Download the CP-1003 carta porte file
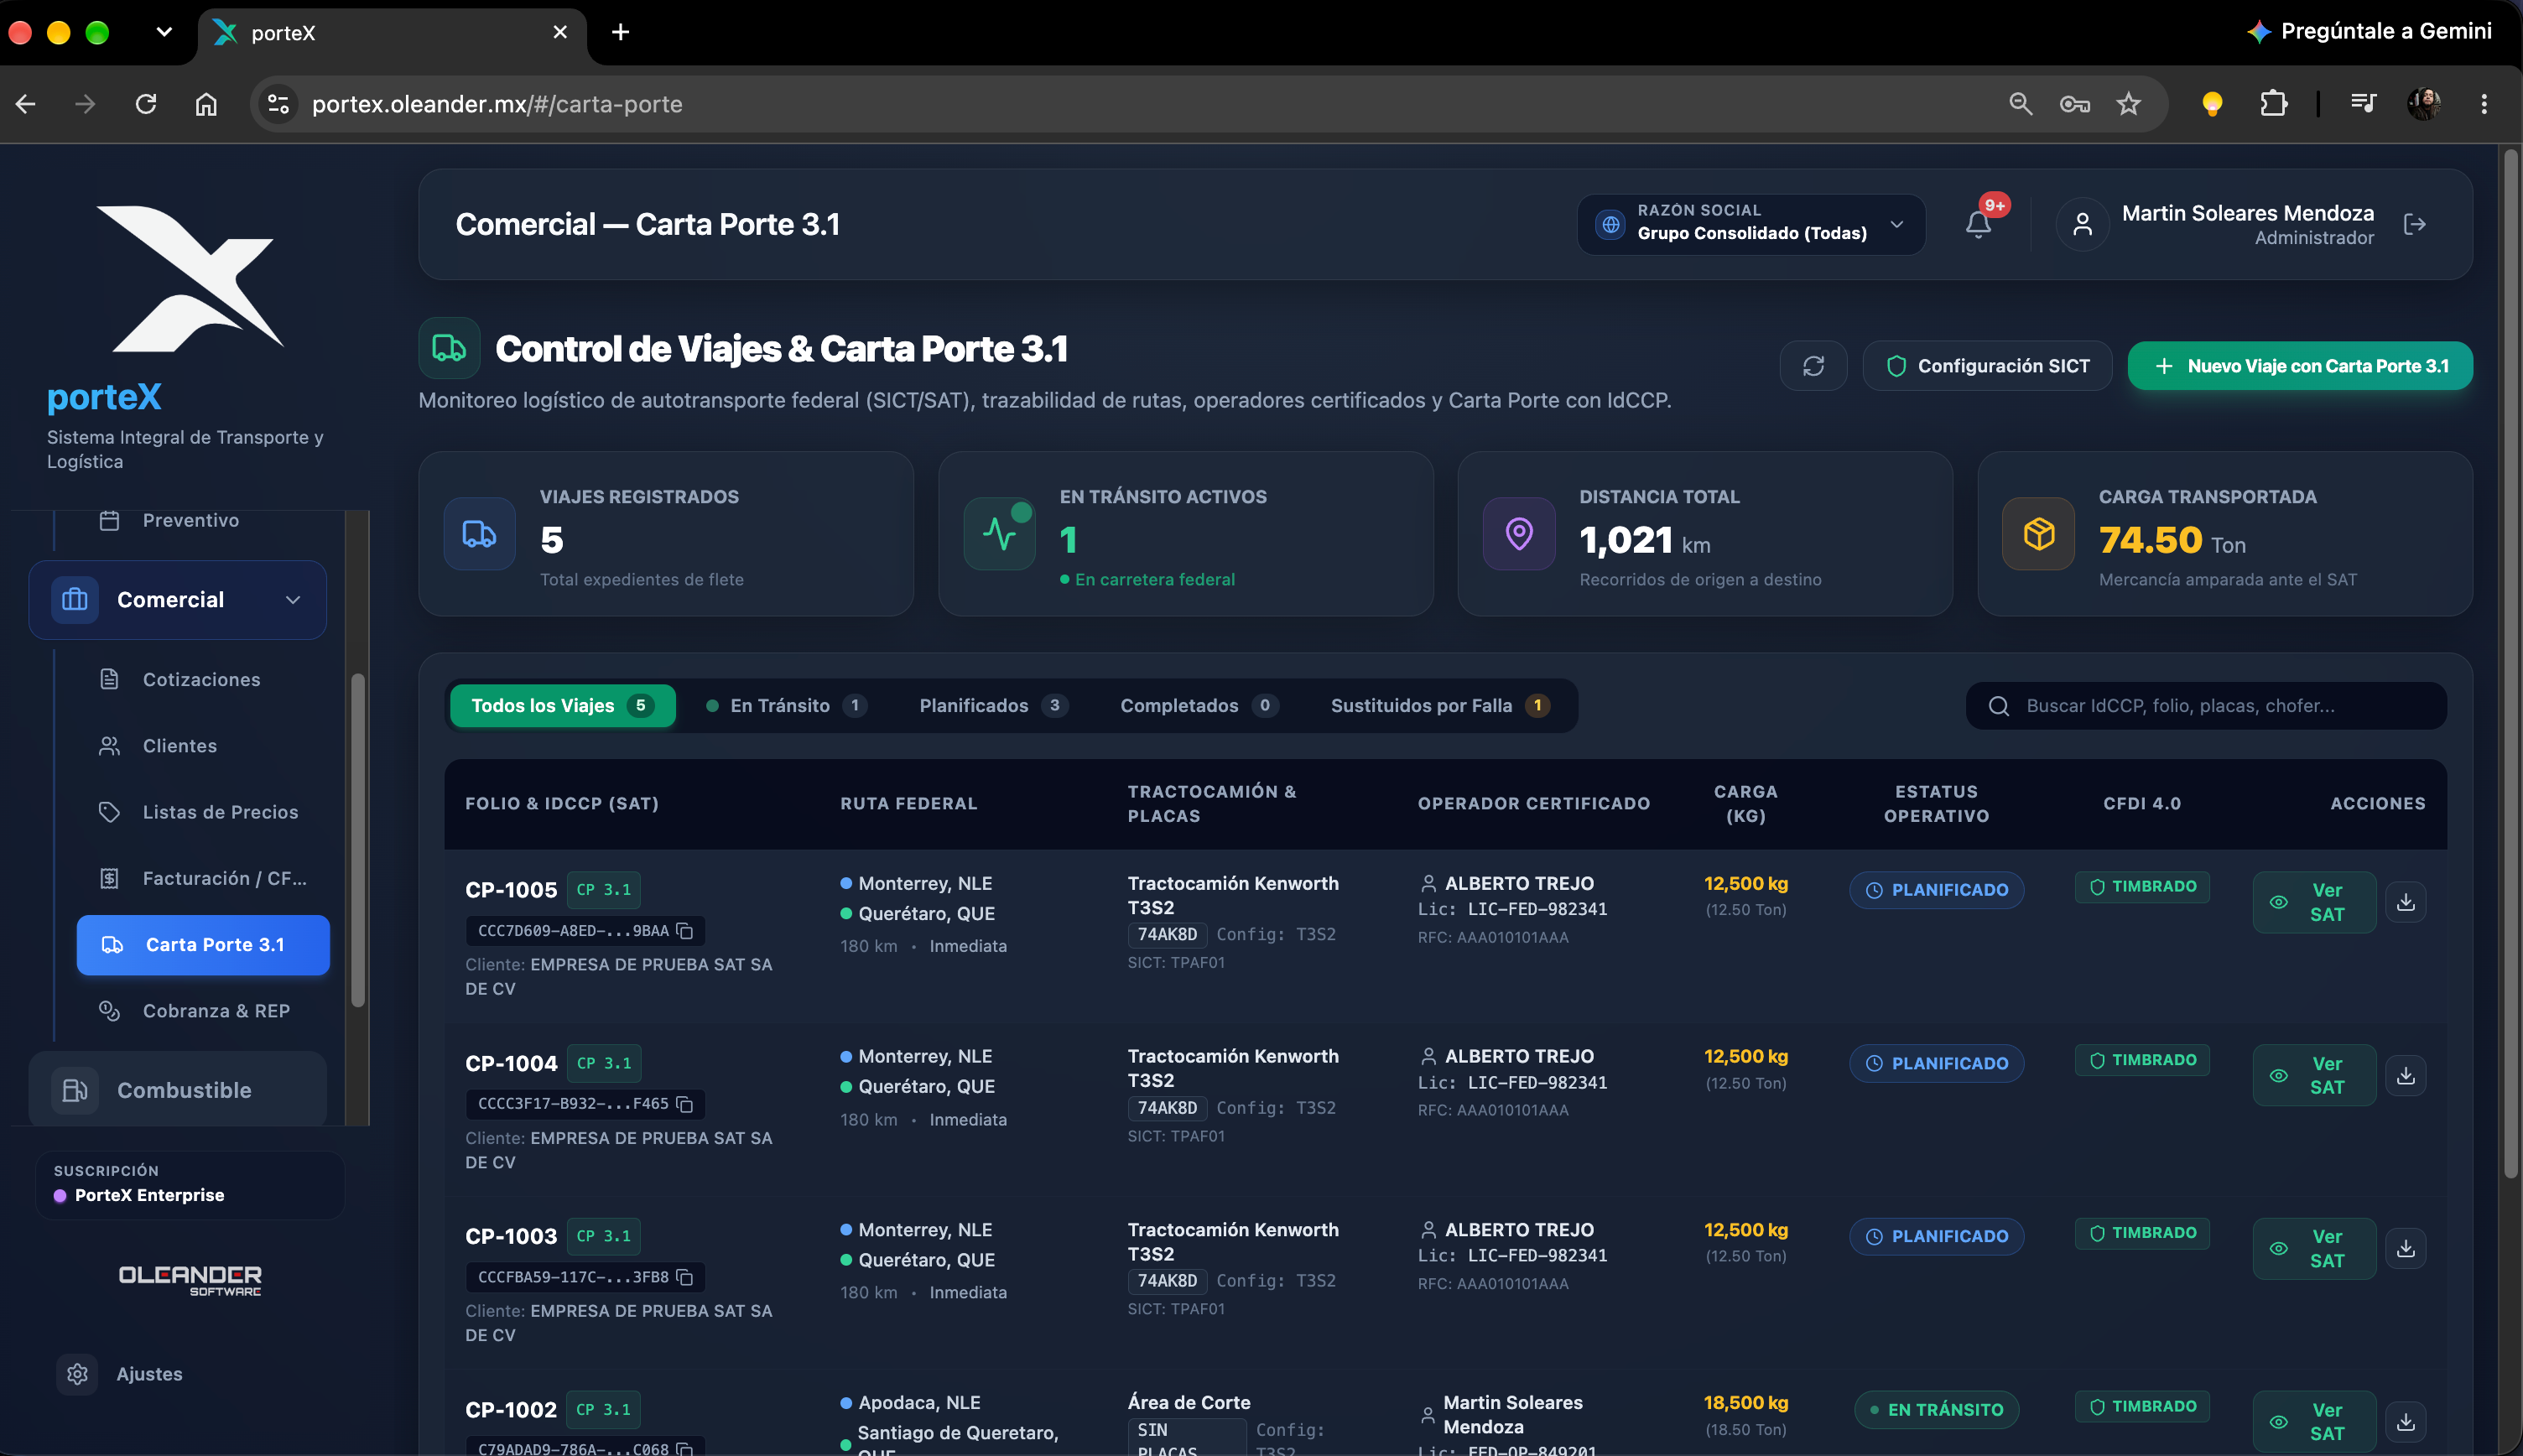This screenshot has height=1456, width=2523. [2406, 1248]
